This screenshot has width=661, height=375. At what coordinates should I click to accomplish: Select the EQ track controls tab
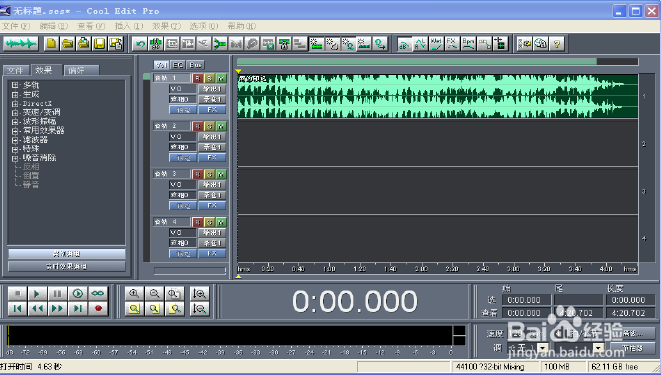click(178, 65)
